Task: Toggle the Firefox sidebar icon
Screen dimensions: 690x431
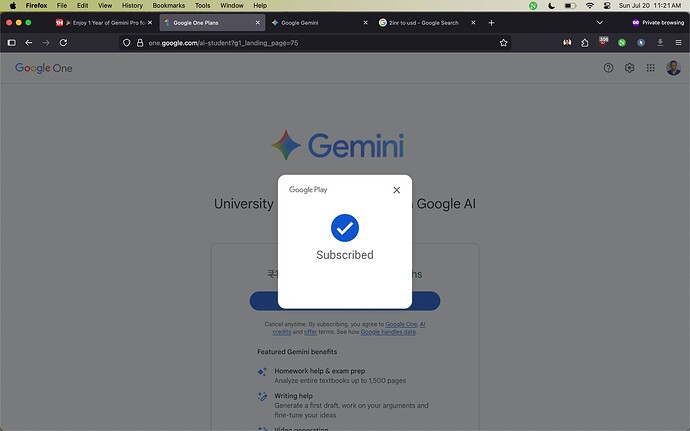Action: point(12,43)
